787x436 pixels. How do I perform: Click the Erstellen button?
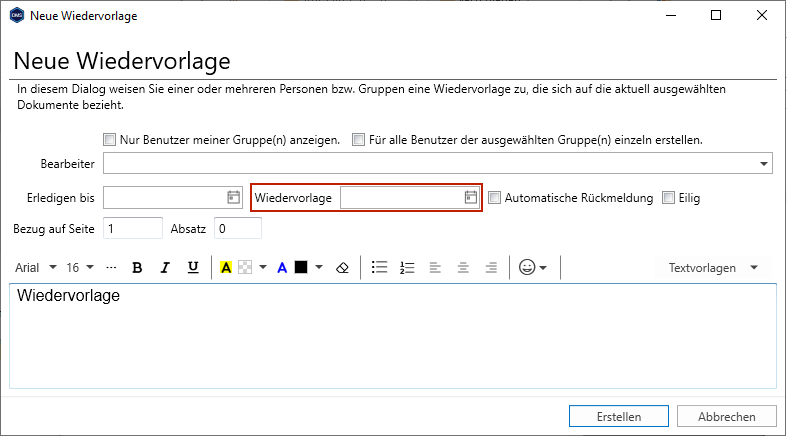[x=619, y=416]
